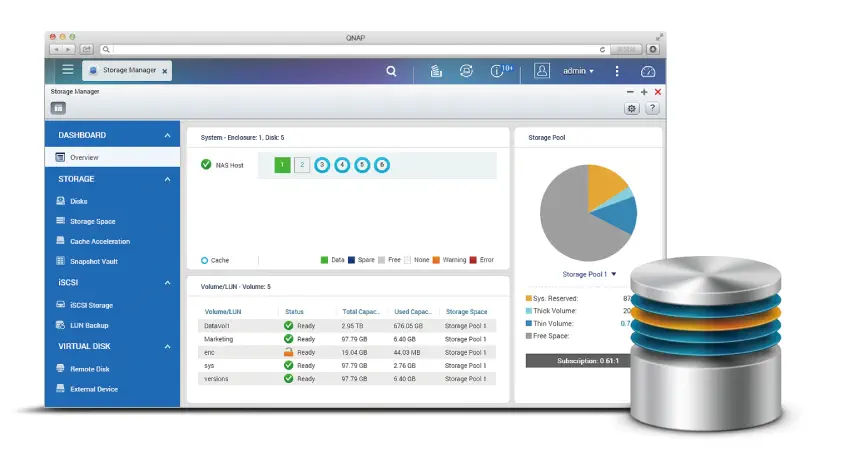Collapse the iSCSI section
Viewport: 844px width, 450px height.
tap(167, 283)
